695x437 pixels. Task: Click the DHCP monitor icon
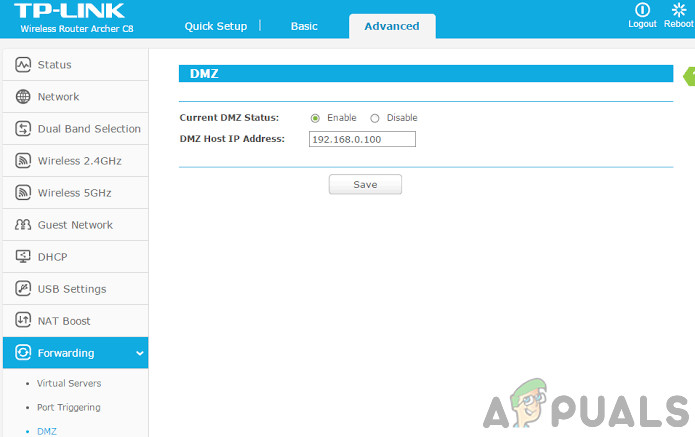click(23, 257)
